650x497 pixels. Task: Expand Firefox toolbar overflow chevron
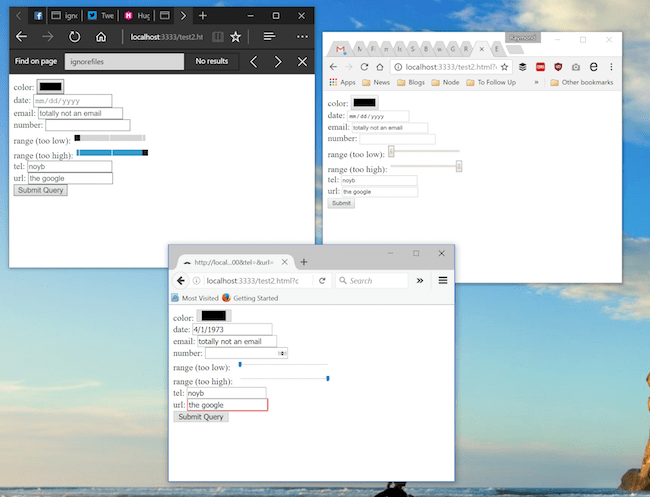pyautogui.click(x=420, y=281)
